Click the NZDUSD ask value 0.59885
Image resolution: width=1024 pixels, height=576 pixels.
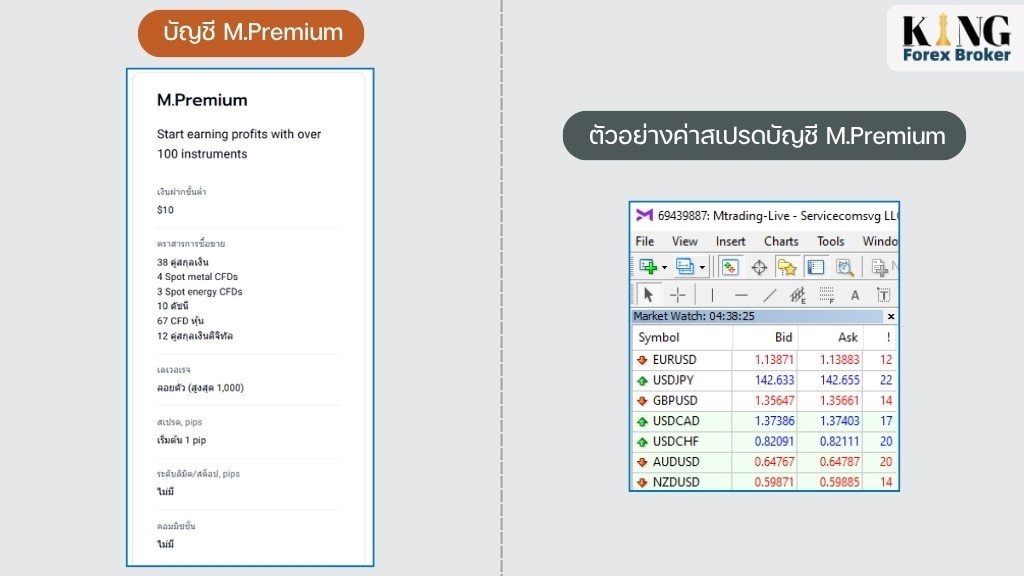[x=840, y=482]
